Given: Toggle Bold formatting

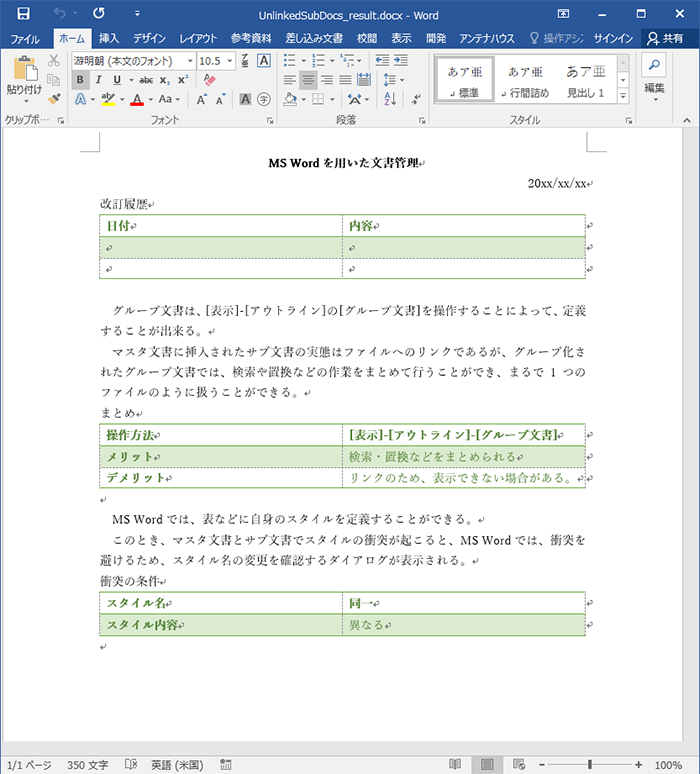Looking at the screenshot, I should [80, 80].
